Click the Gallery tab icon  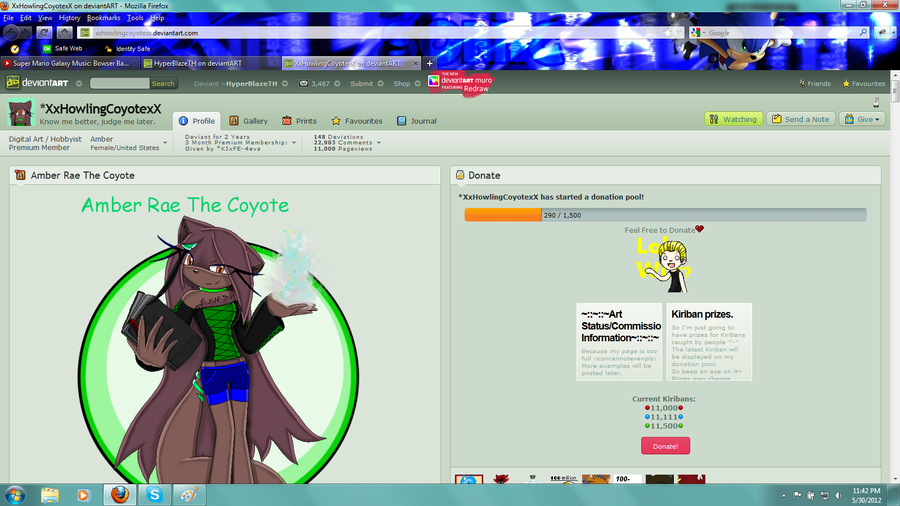coord(234,121)
